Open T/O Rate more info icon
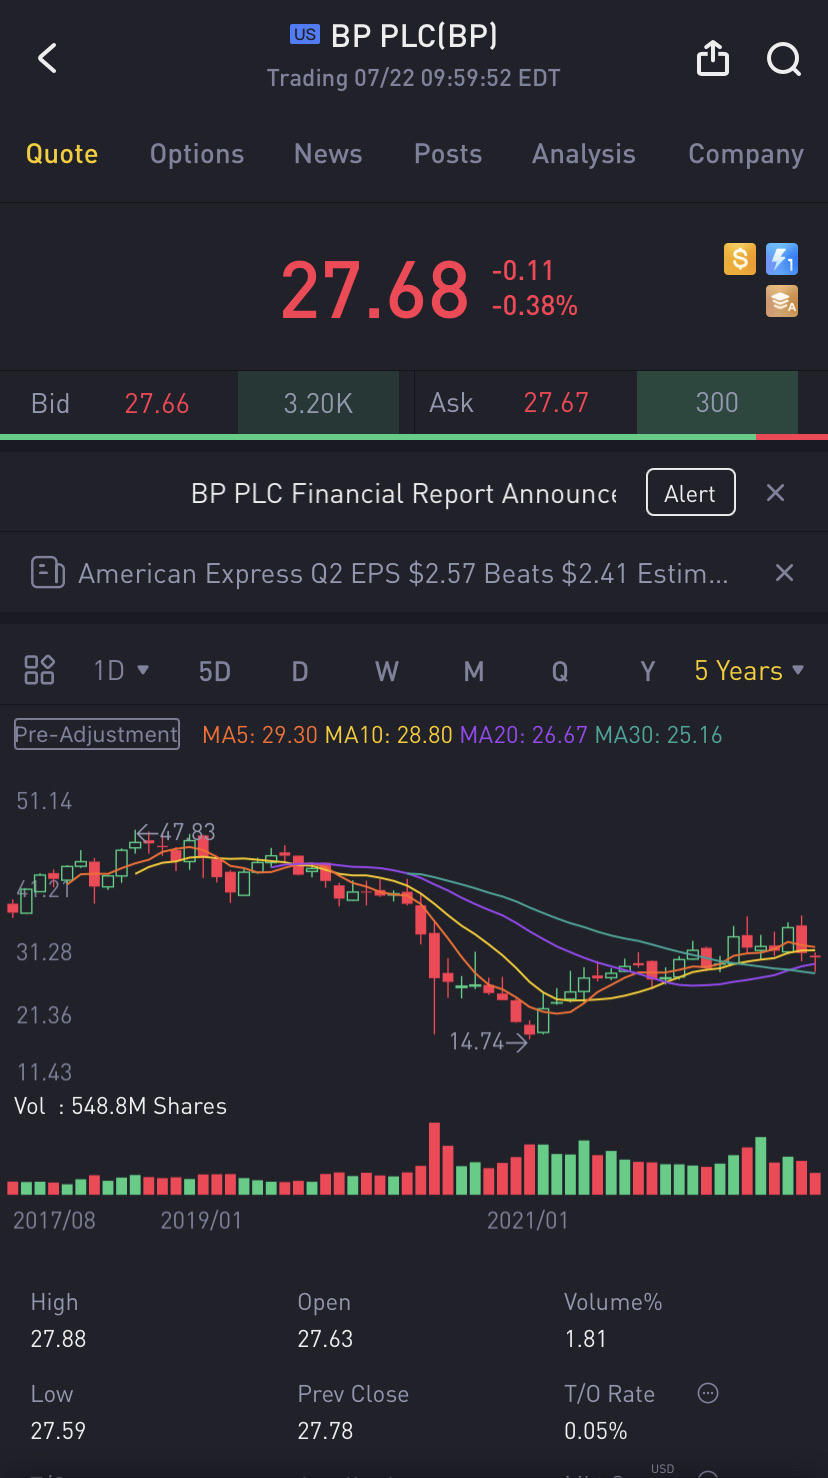 point(708,1393)
